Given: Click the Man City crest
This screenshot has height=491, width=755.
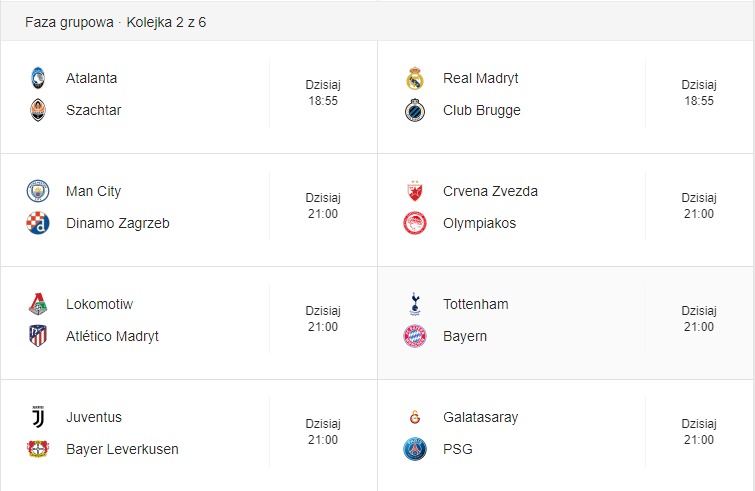Looking at the screenshot, I should pos(38,191).
